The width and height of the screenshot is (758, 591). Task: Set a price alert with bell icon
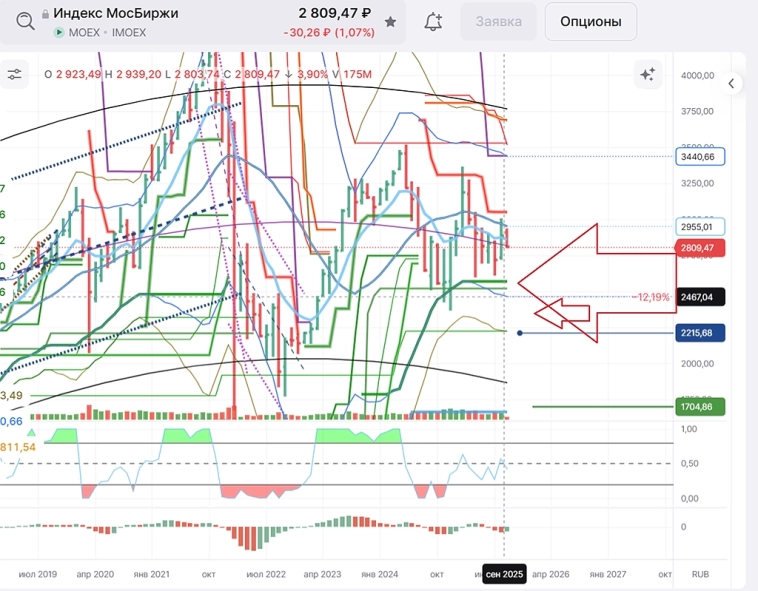[433, 22]
